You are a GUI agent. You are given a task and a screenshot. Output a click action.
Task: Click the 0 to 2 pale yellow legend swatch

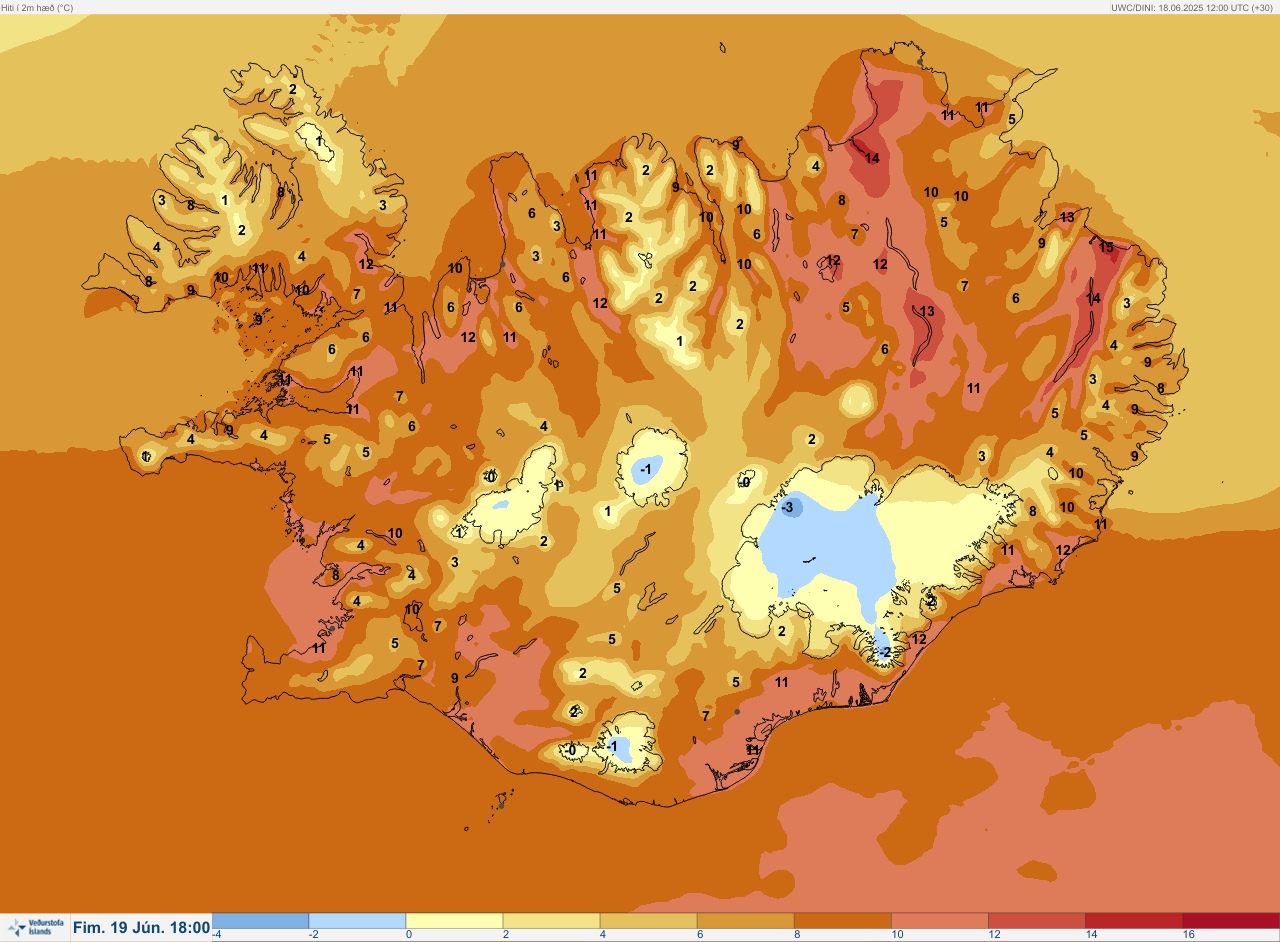click(x=454, y=920)
